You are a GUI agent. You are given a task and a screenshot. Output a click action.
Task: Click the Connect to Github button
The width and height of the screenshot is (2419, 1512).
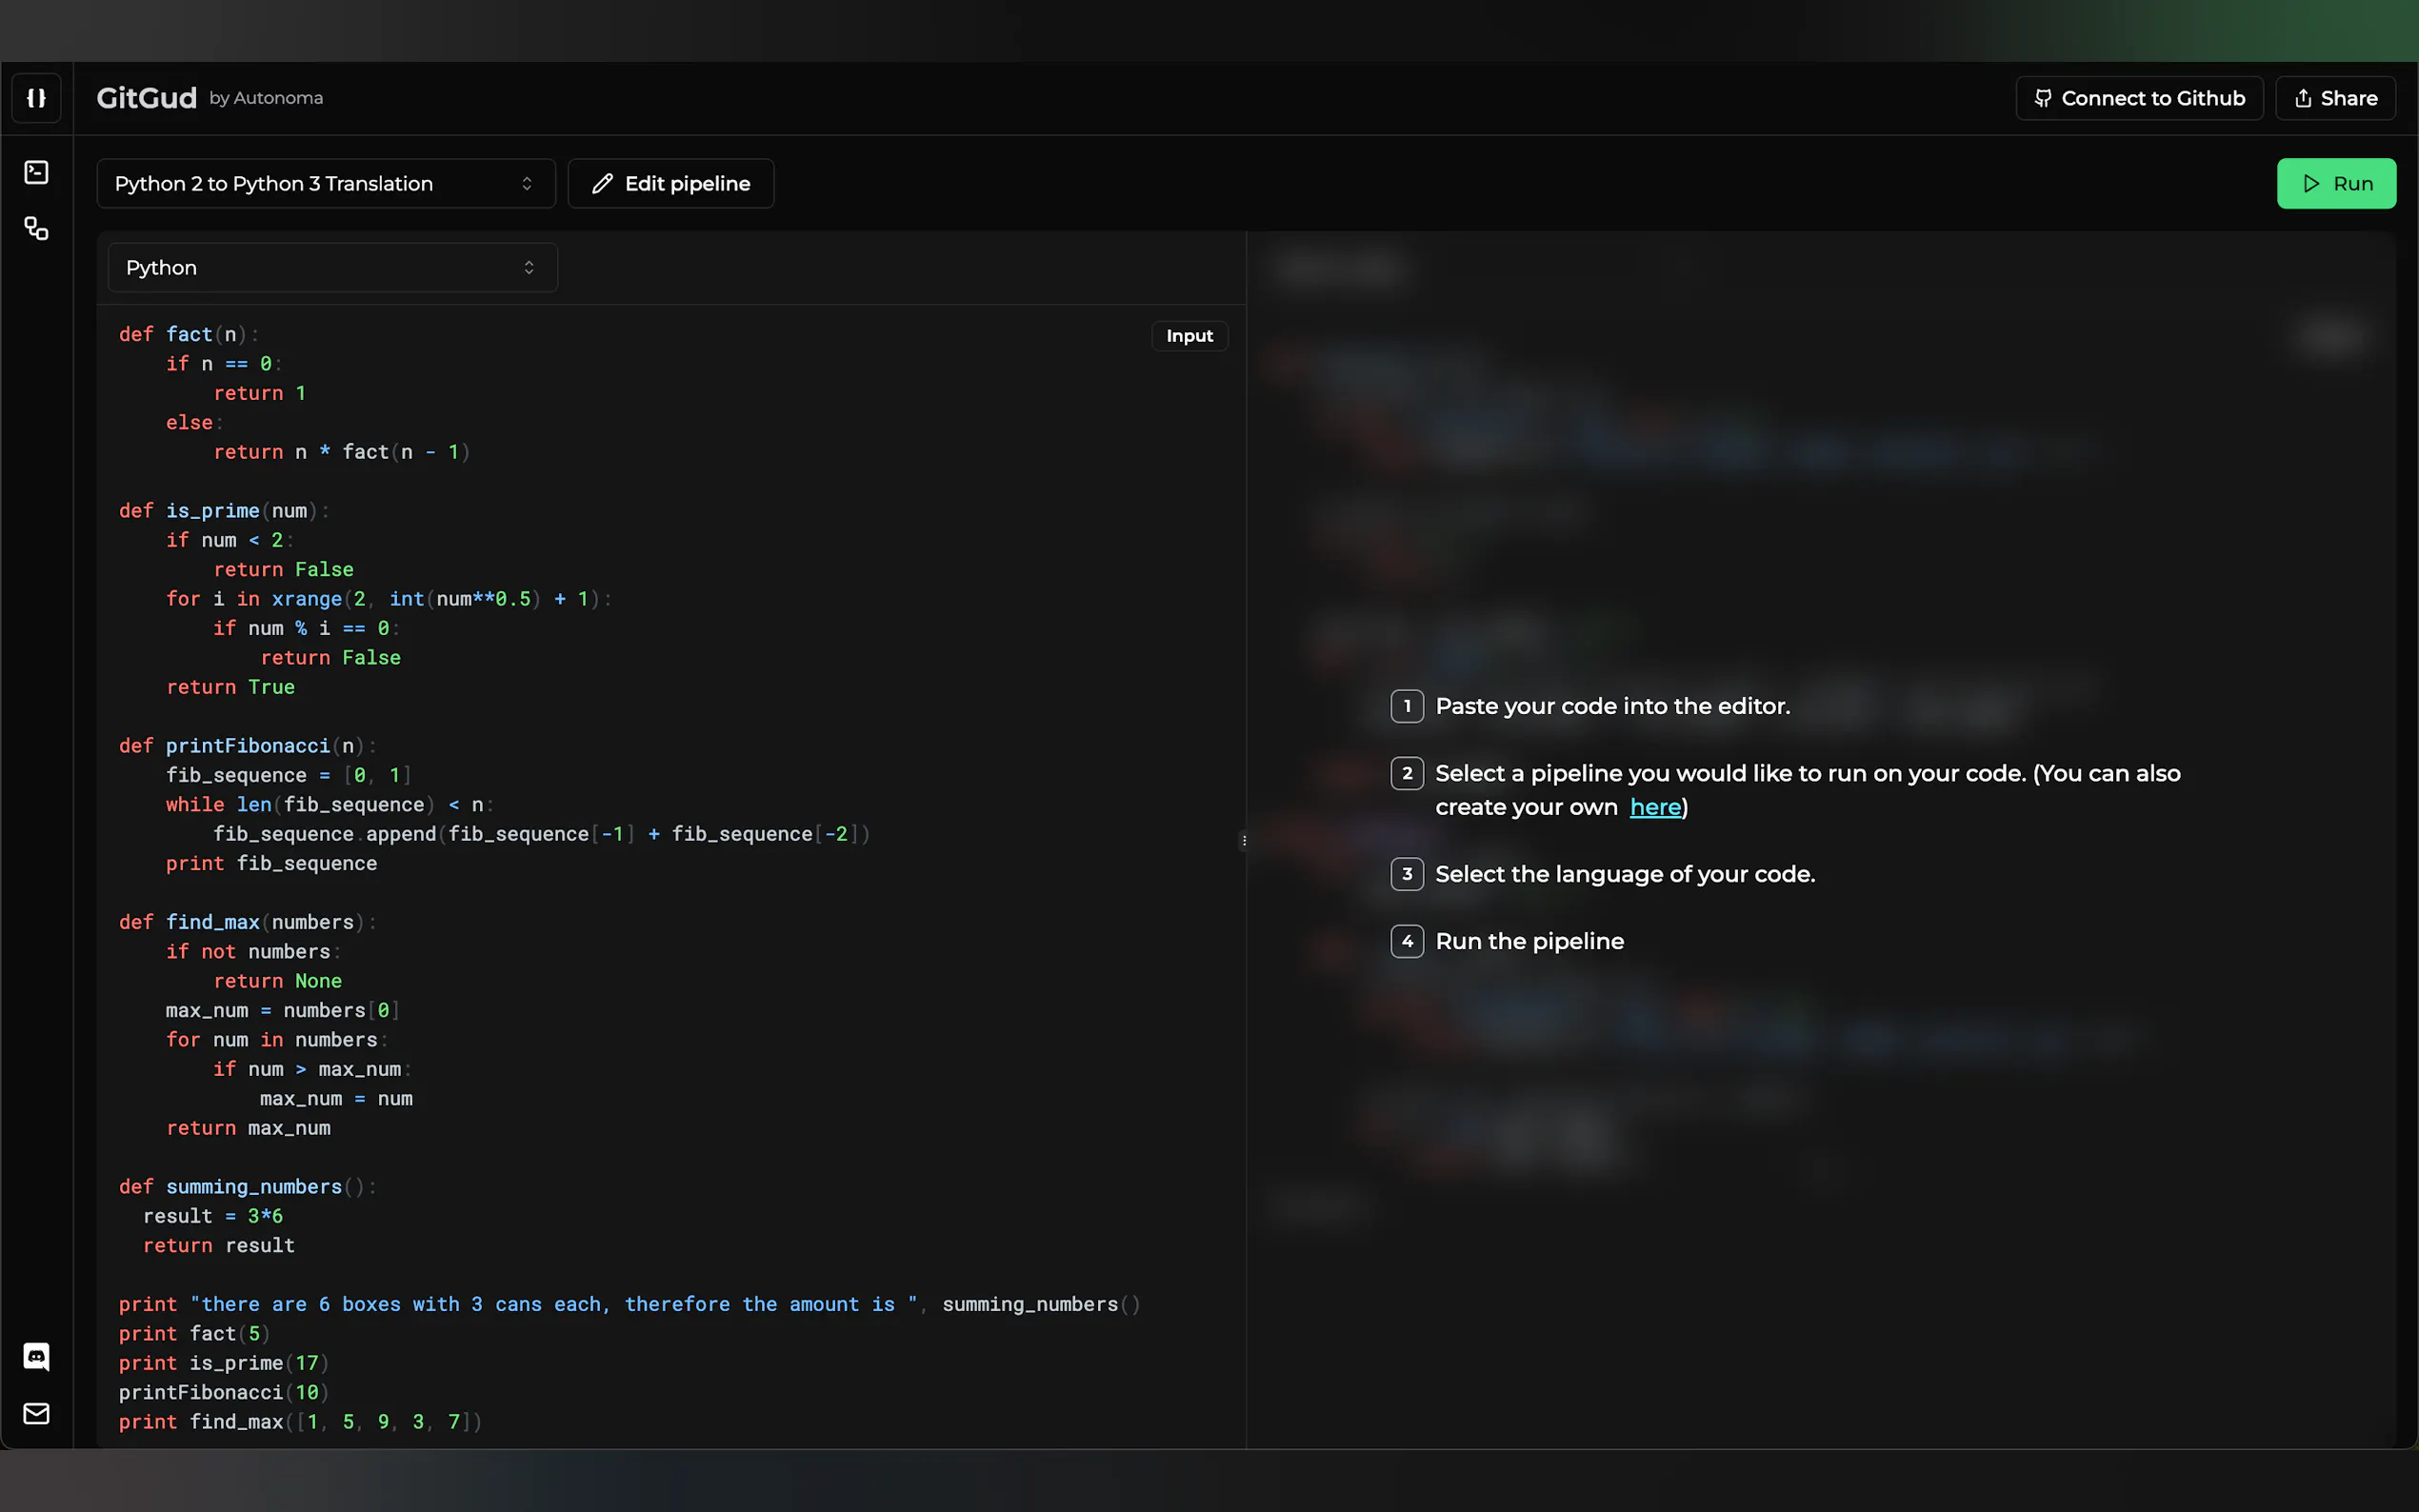(2152, 98)
